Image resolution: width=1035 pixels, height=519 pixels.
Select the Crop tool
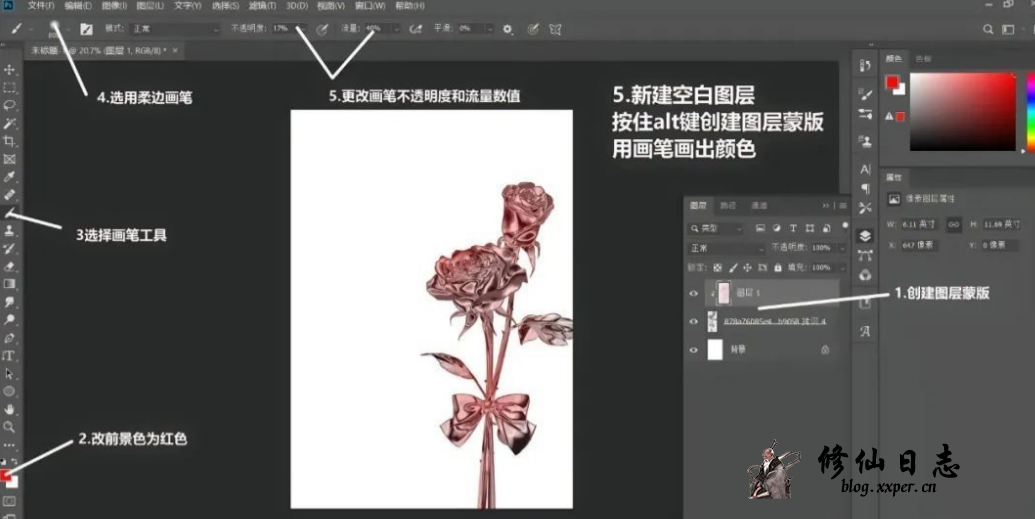[10, 141]
